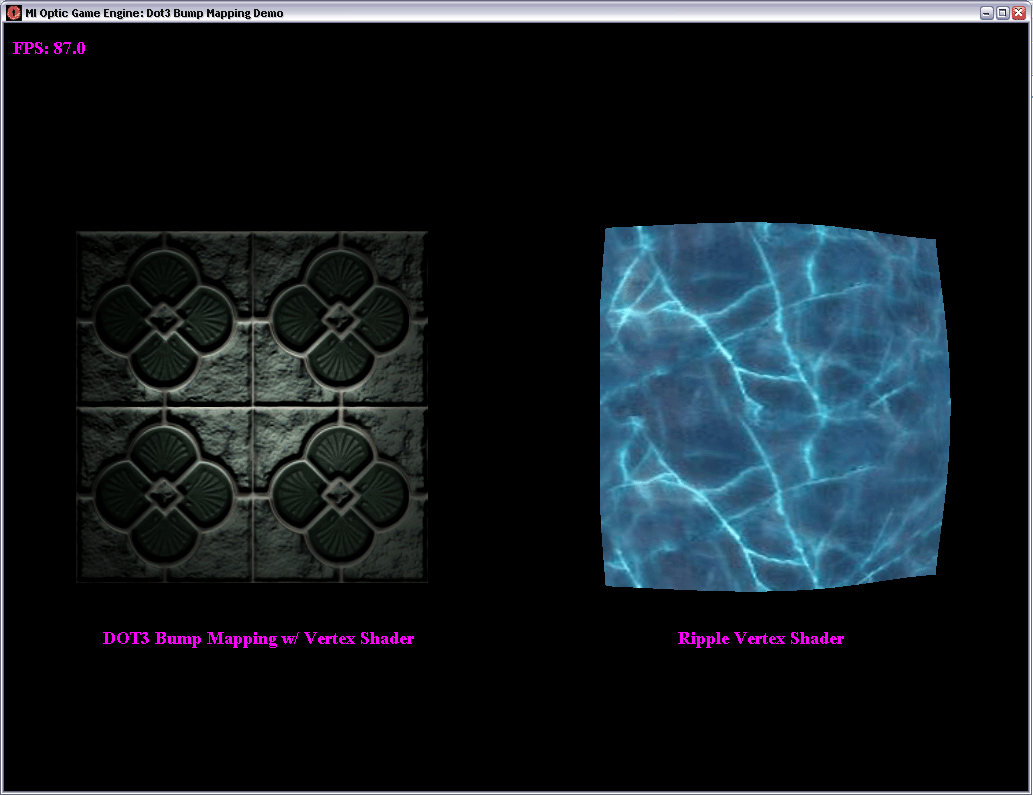Click the MI Optic Game Engine title bar icon
This screenshot has height=795, width=1033.
(x=13, y=13)
